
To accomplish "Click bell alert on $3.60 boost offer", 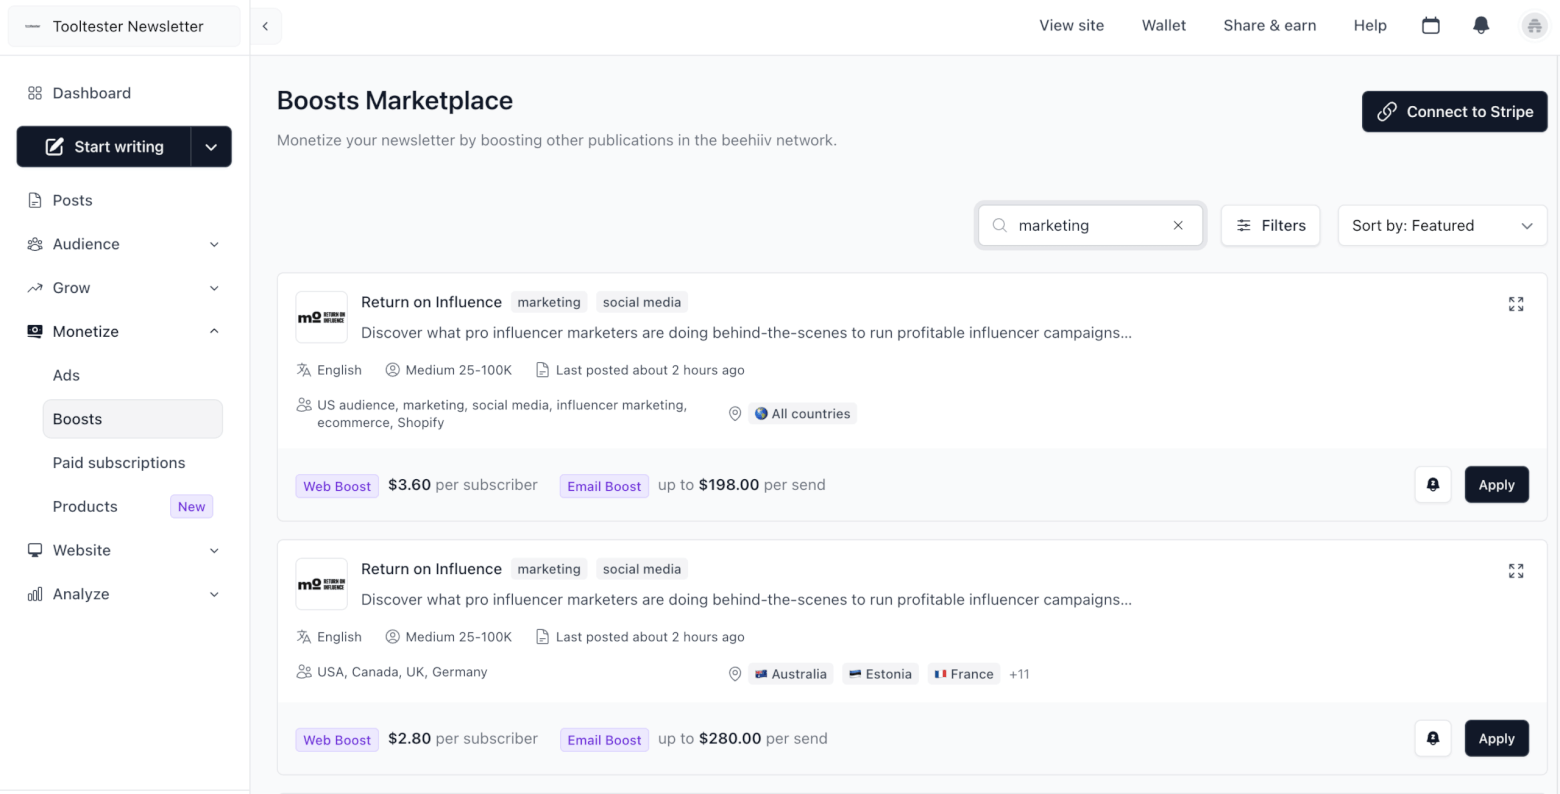I will pos(1433,485).
